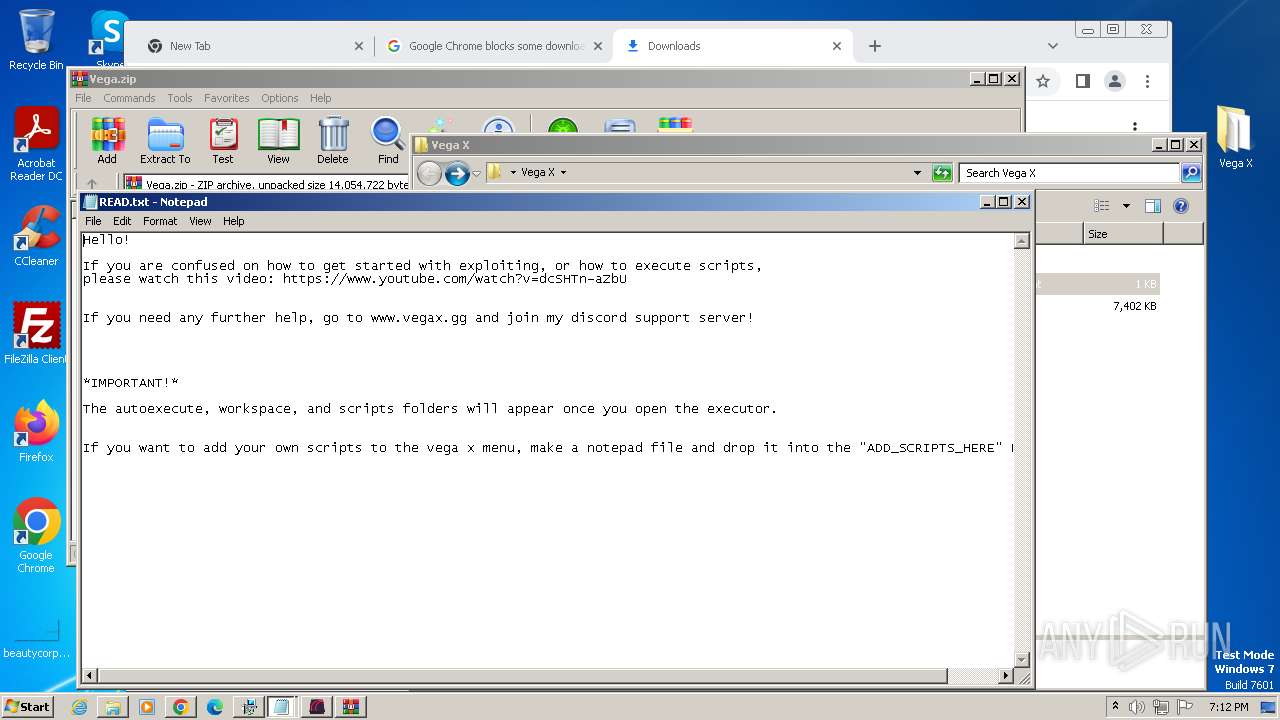Open WinRAR Tools menu
Image resolution: width=1280 pixels, height=720 pixels.
click(180, 98)
